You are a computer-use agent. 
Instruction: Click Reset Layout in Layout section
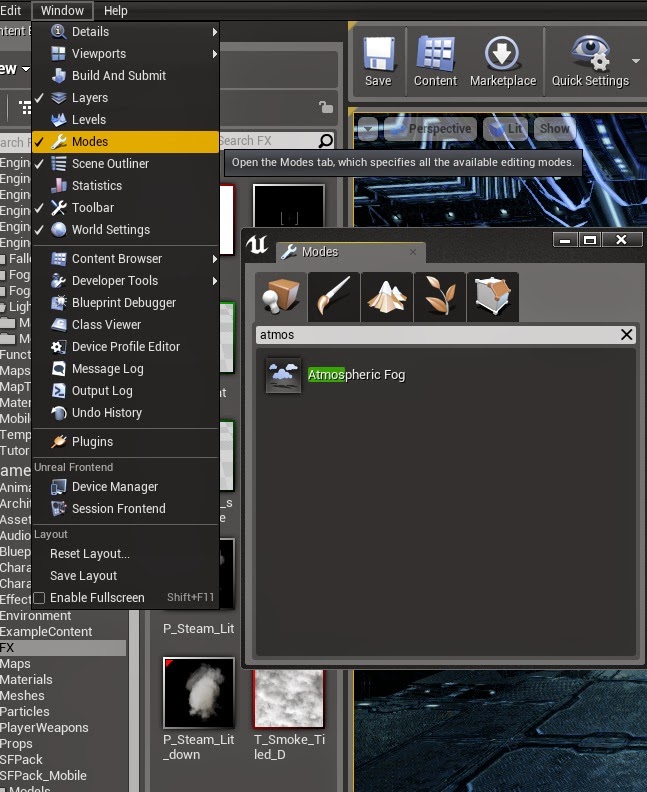(125, 554)
